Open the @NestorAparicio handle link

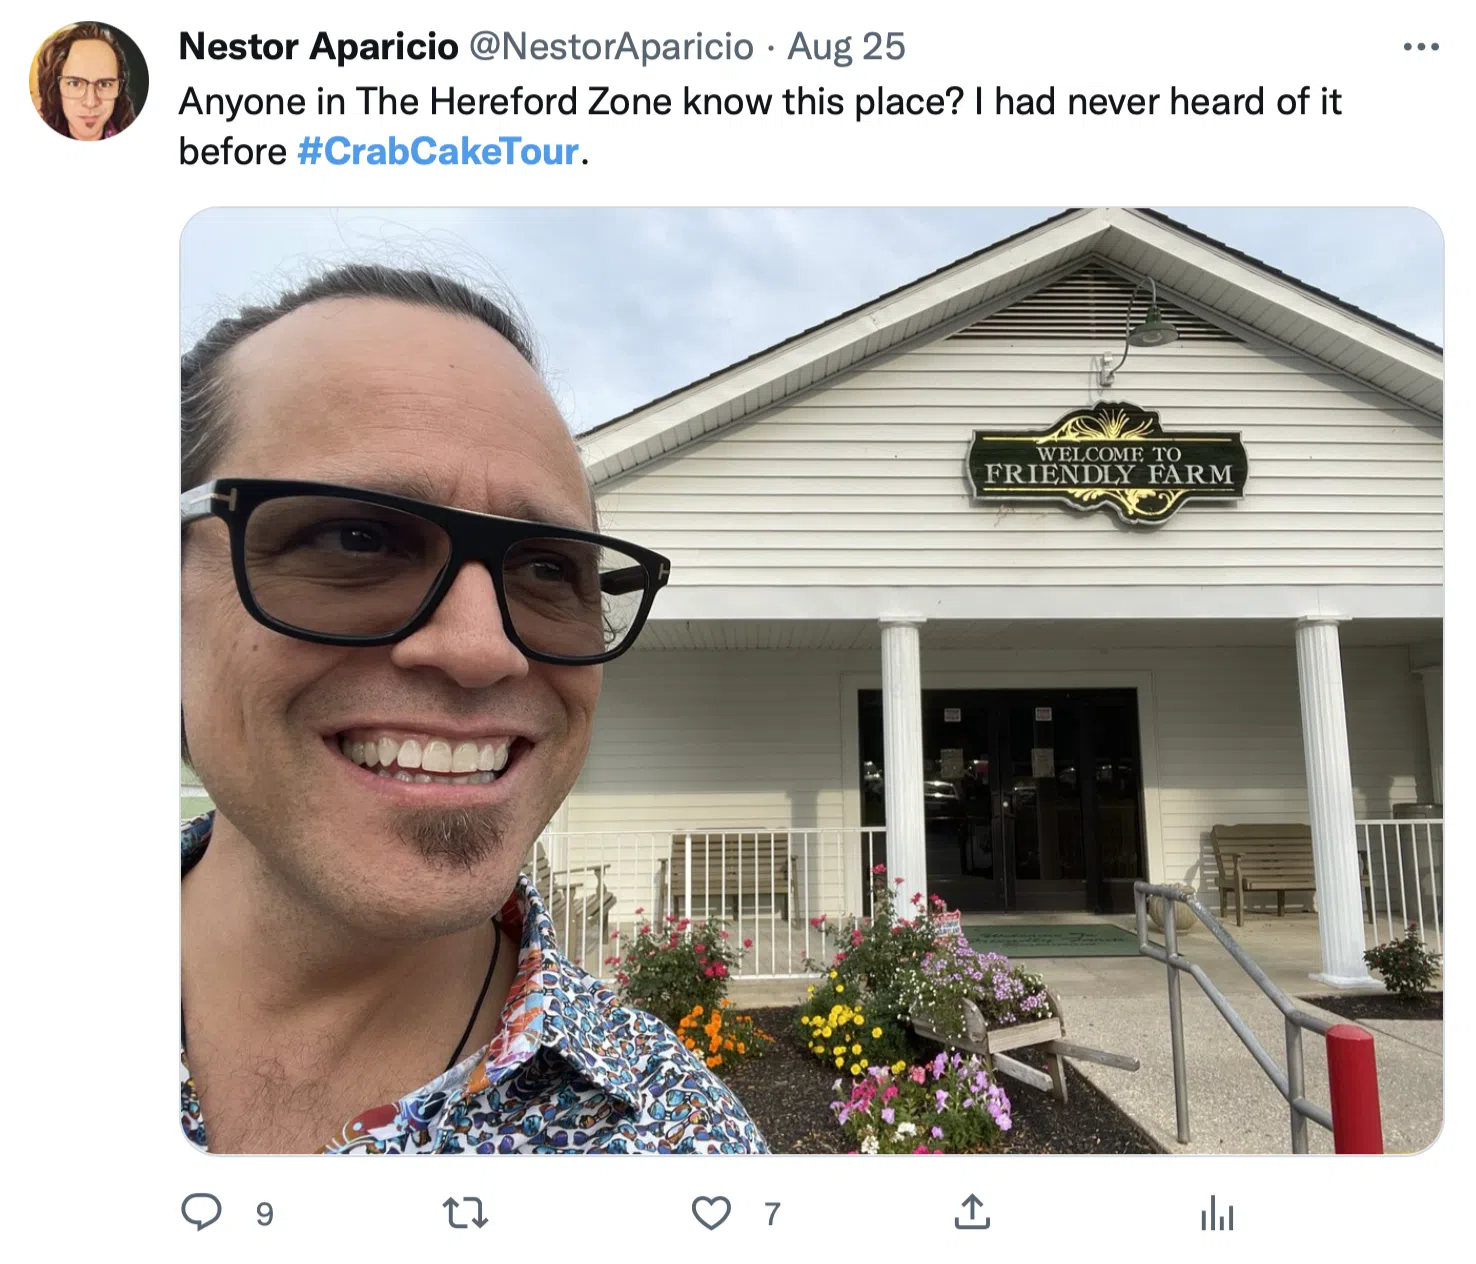(611, 46)
